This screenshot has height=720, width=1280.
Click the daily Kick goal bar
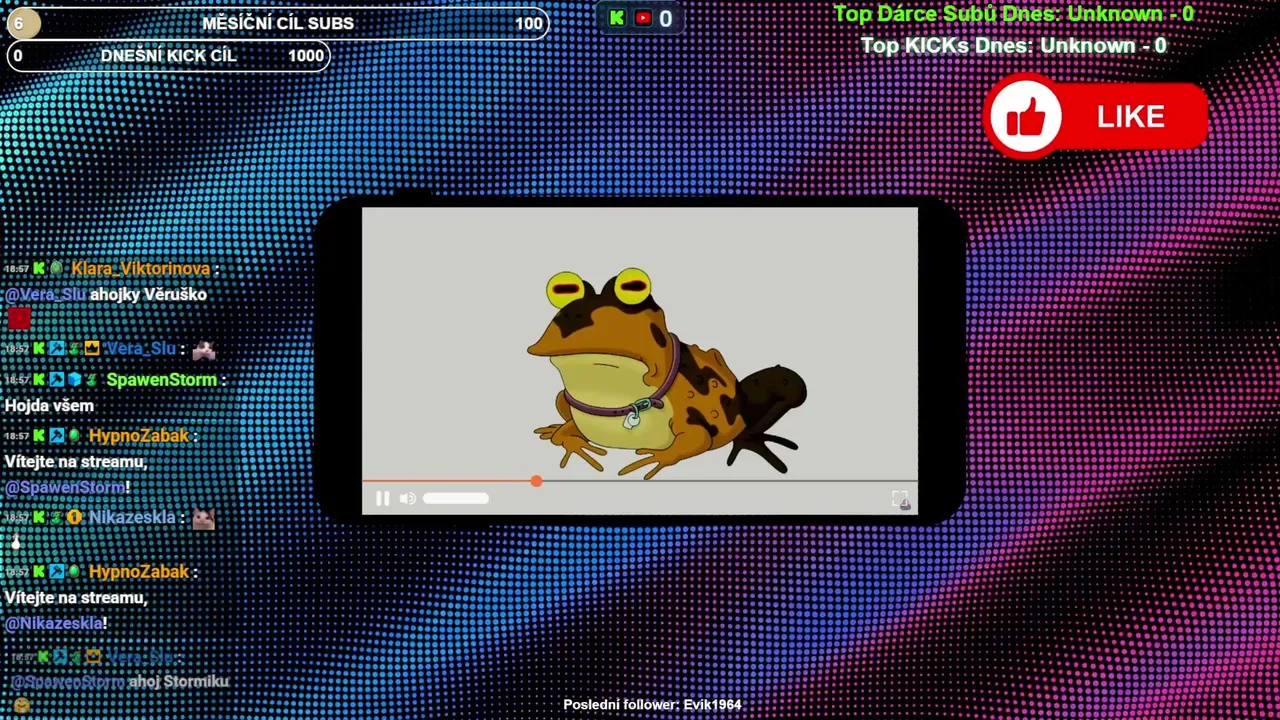(168, 56)
